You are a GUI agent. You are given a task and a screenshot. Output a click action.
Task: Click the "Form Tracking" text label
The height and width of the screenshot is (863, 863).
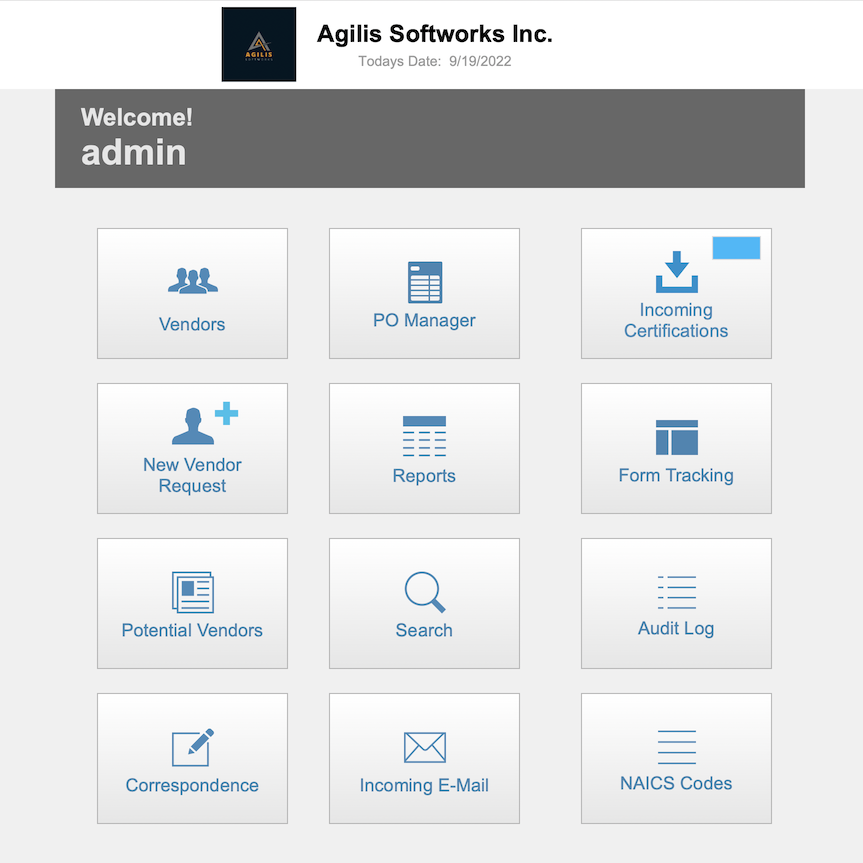point(676,475)
